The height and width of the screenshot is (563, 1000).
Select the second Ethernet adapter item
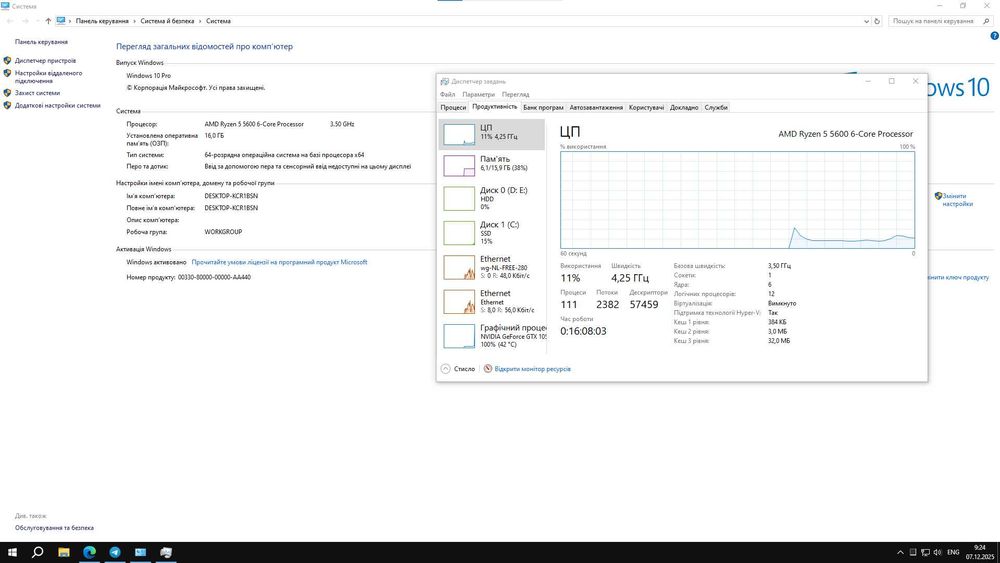click(492, 302)
